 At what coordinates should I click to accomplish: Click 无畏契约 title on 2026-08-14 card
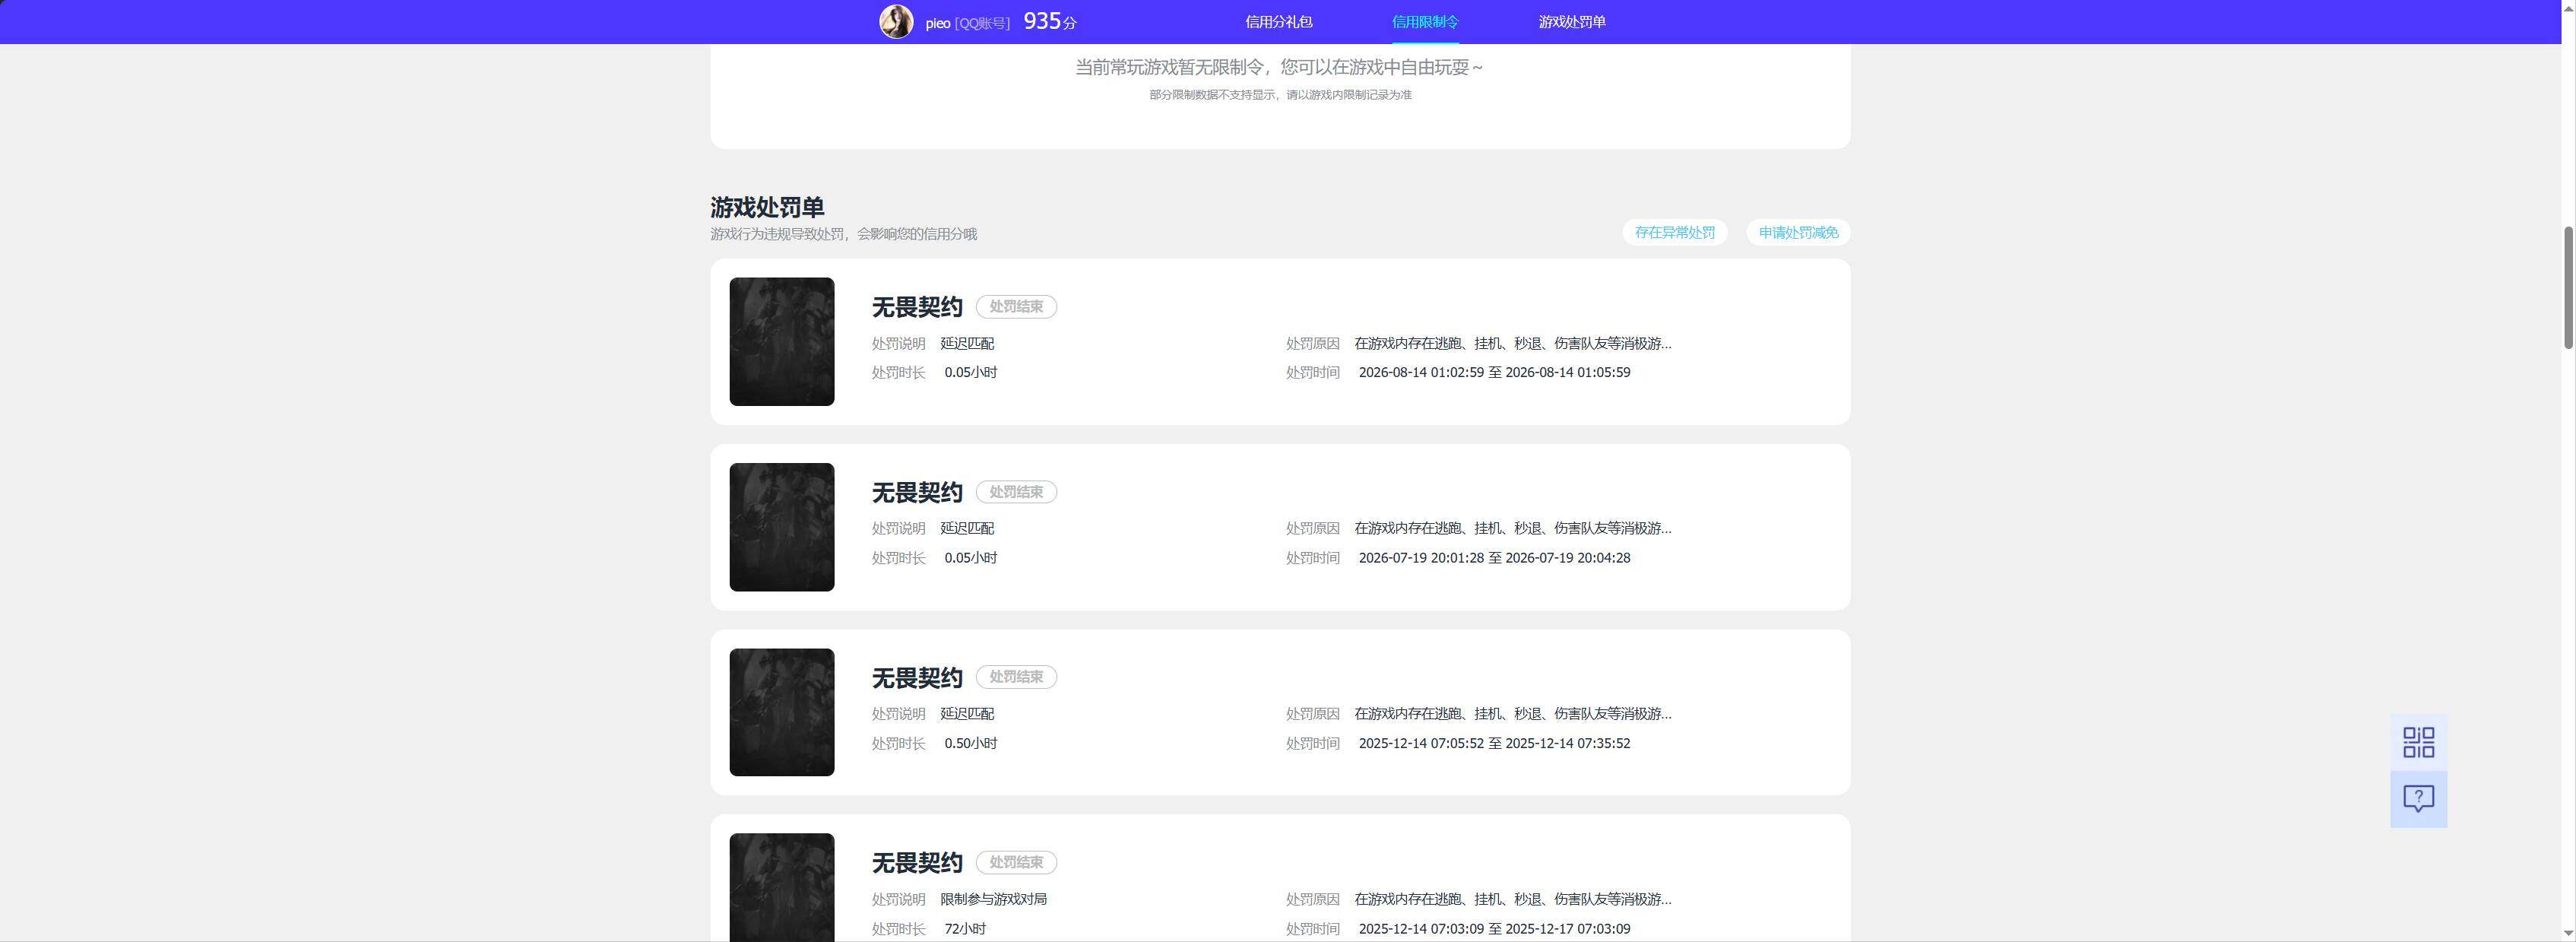click(x=917, y=307)
